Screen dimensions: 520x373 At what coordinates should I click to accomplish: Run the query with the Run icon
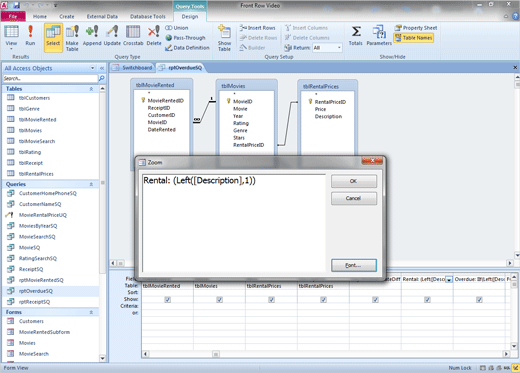[x=30, y=36]
